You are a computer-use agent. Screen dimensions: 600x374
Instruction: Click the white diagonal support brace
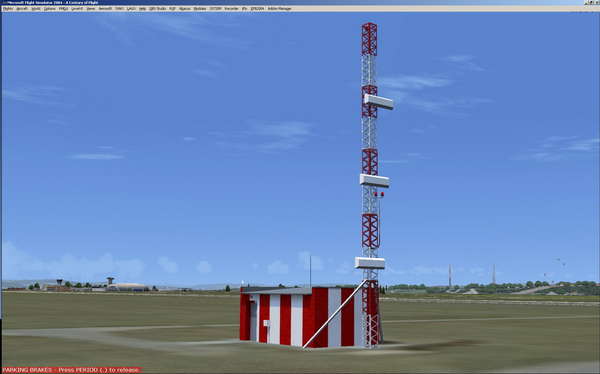pos(335,314)
